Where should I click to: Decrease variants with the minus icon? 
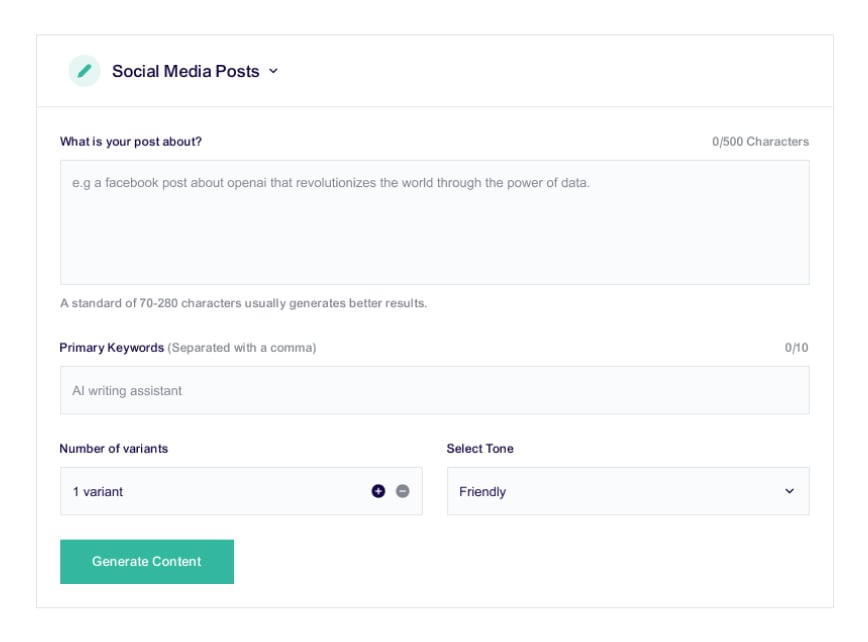403,491
